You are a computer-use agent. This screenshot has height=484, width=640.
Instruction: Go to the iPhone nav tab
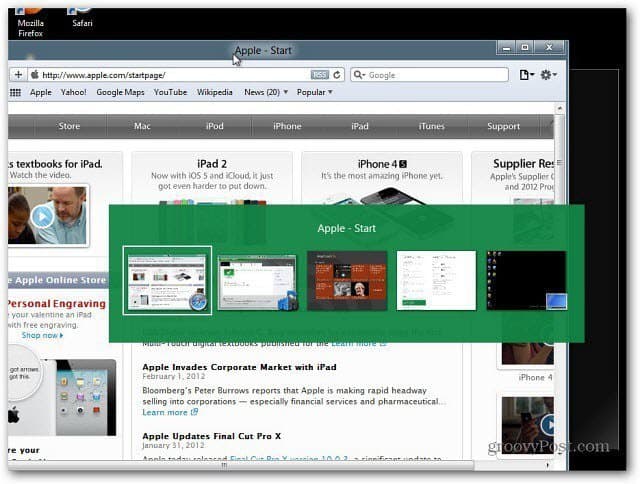tap(287, 126)
